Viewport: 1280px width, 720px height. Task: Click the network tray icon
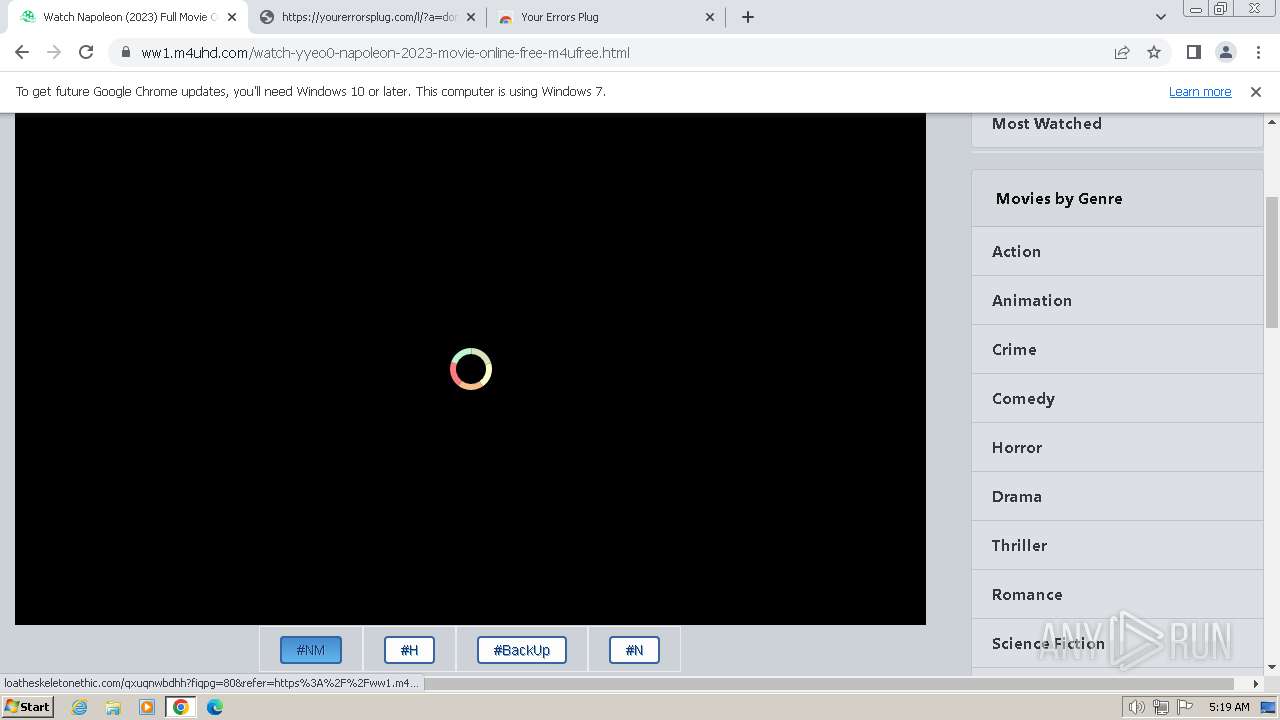[x=1161, y=707]
